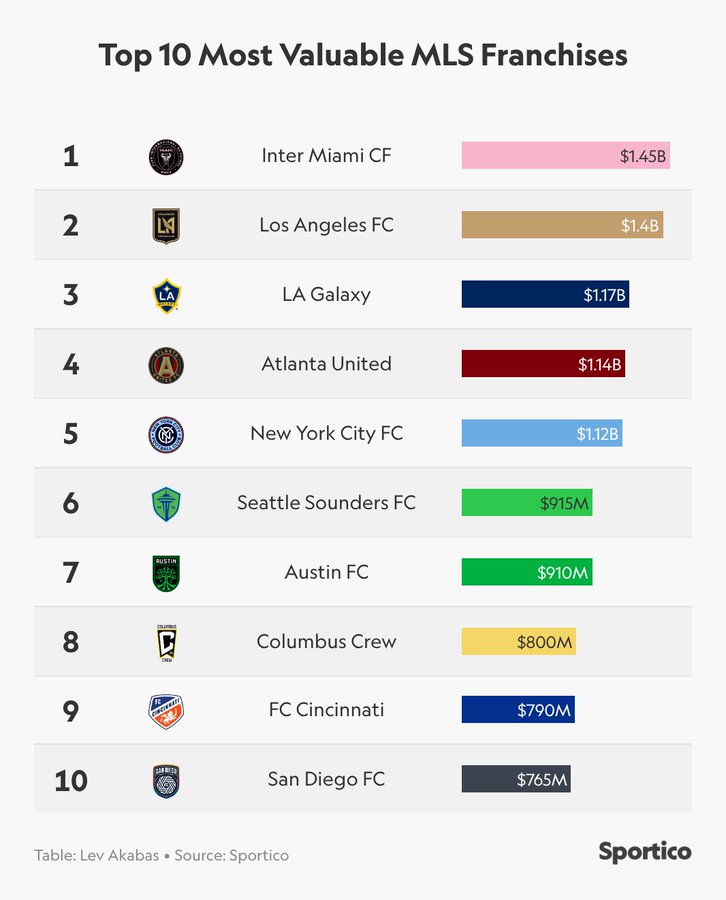726x900 pixels.
Task: Select the dark red $1.14B bar
Action: [x=543, y=364]
